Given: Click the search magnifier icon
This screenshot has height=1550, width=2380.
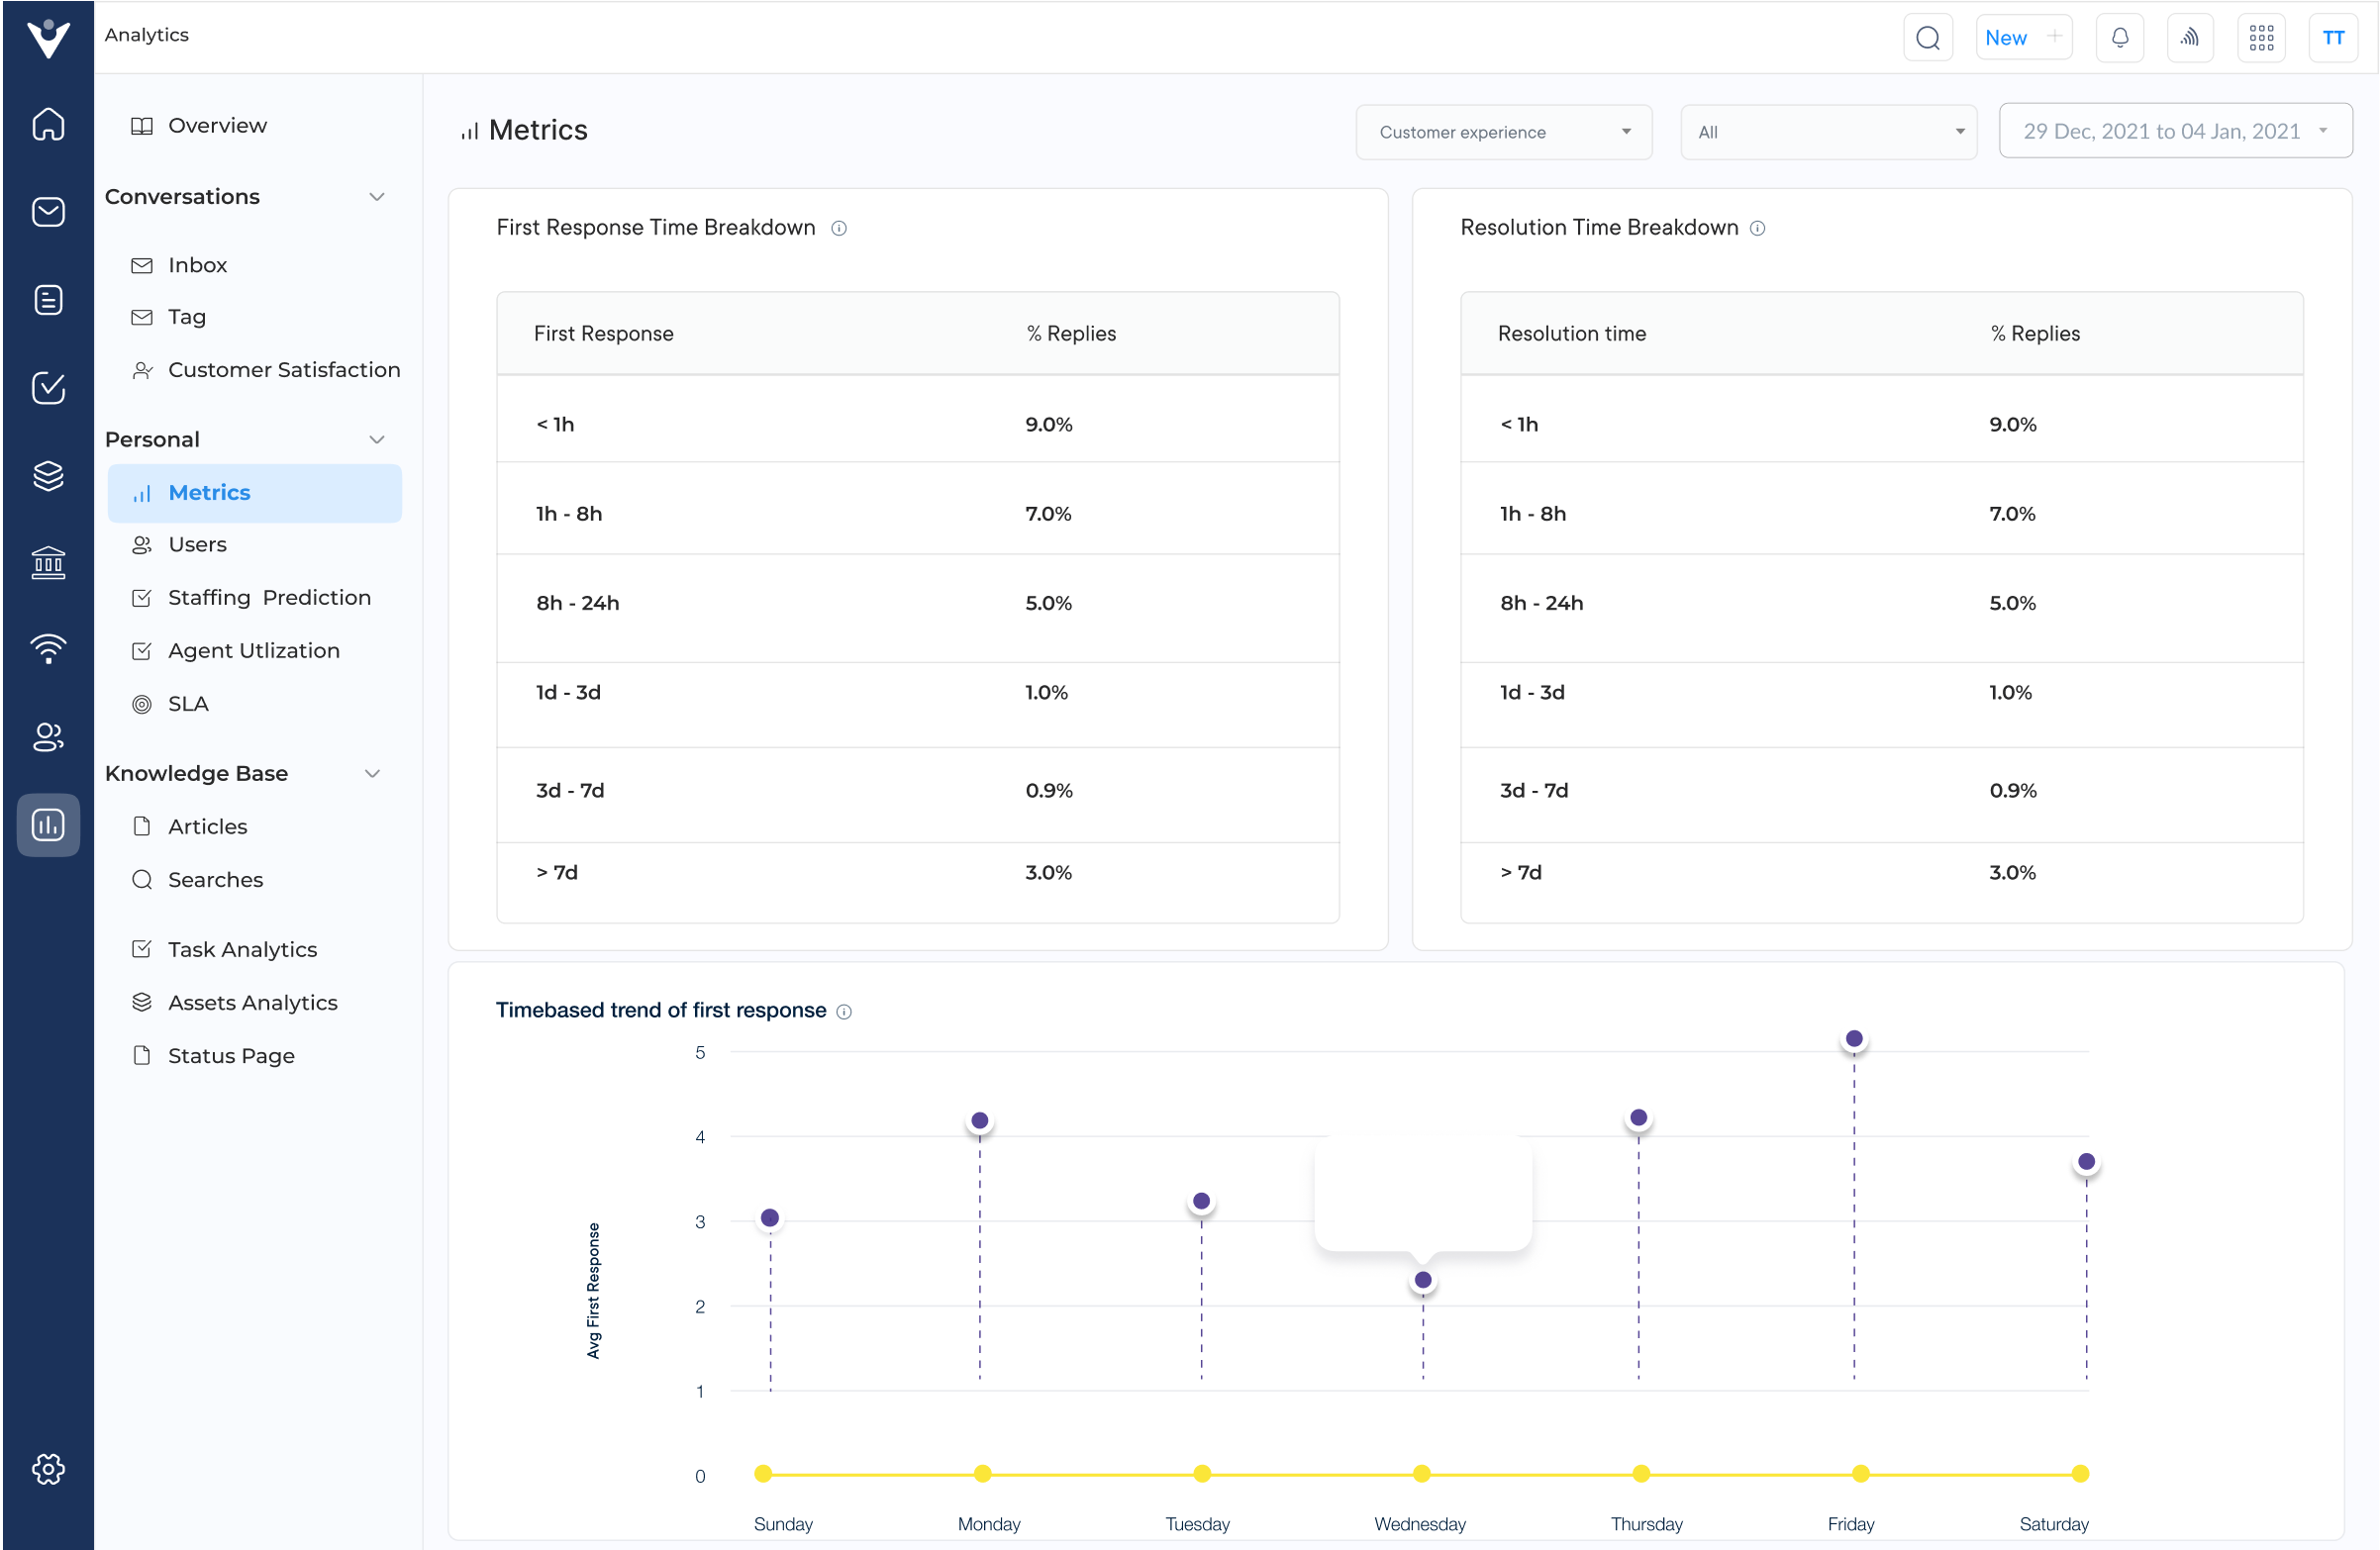Looking at the screenshot, I should pyautogui.click(x=1928, y=37).
